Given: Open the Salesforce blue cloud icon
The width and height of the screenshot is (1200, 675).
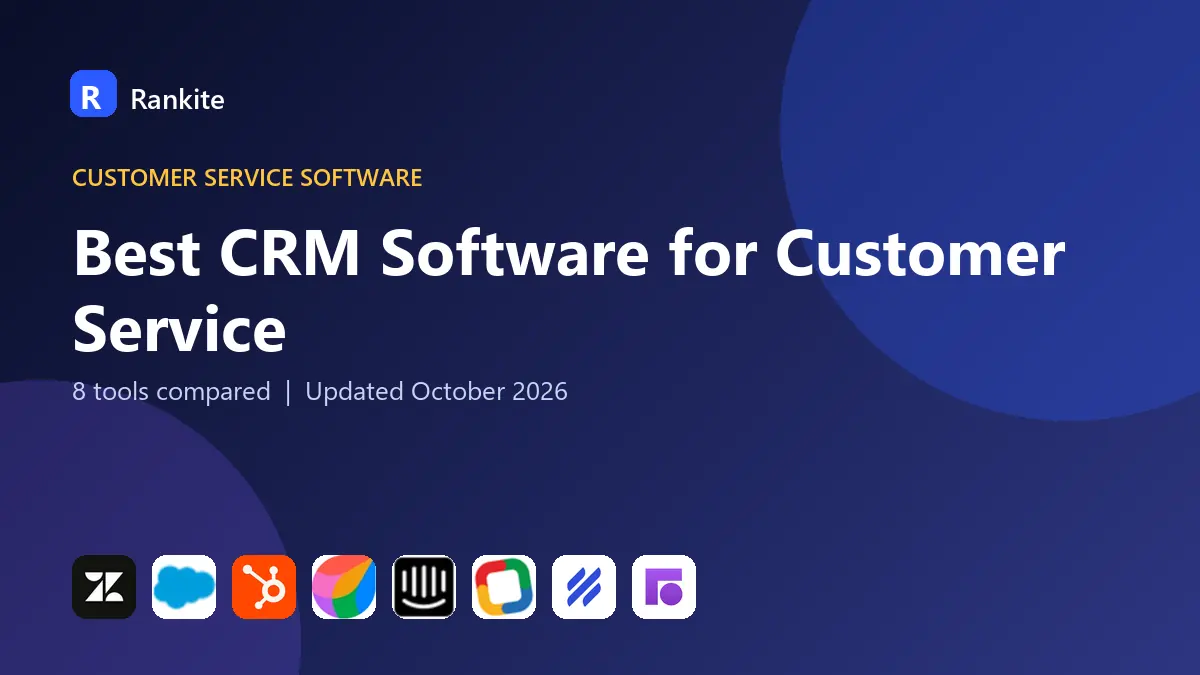Looking at the screenshot, I should click(x=184, y=587).
